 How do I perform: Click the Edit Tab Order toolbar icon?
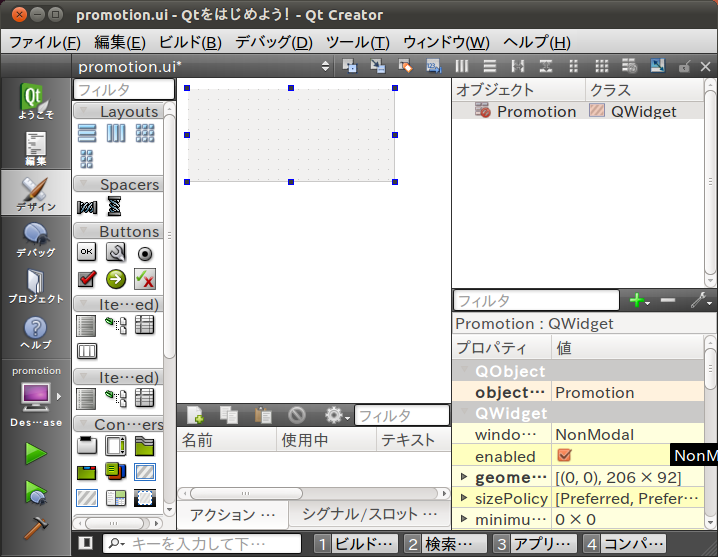tap(433, 66)
